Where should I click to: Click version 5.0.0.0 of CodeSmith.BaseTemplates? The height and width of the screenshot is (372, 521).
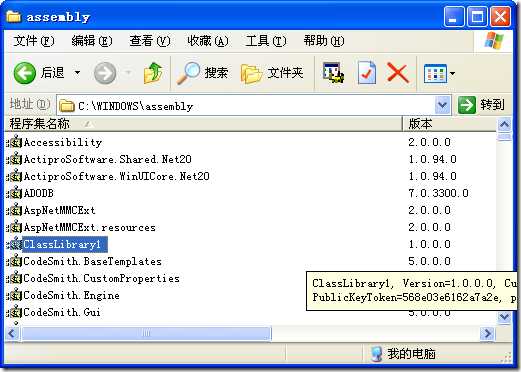coord(429,261)
